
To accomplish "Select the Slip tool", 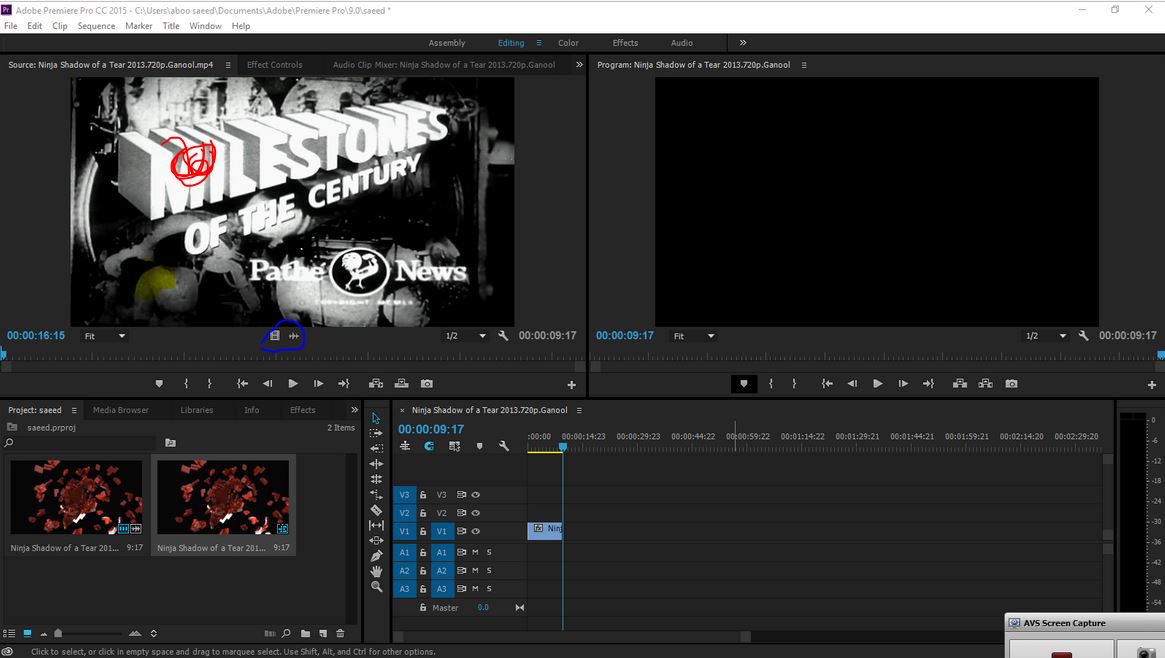I will click(376, 525).
